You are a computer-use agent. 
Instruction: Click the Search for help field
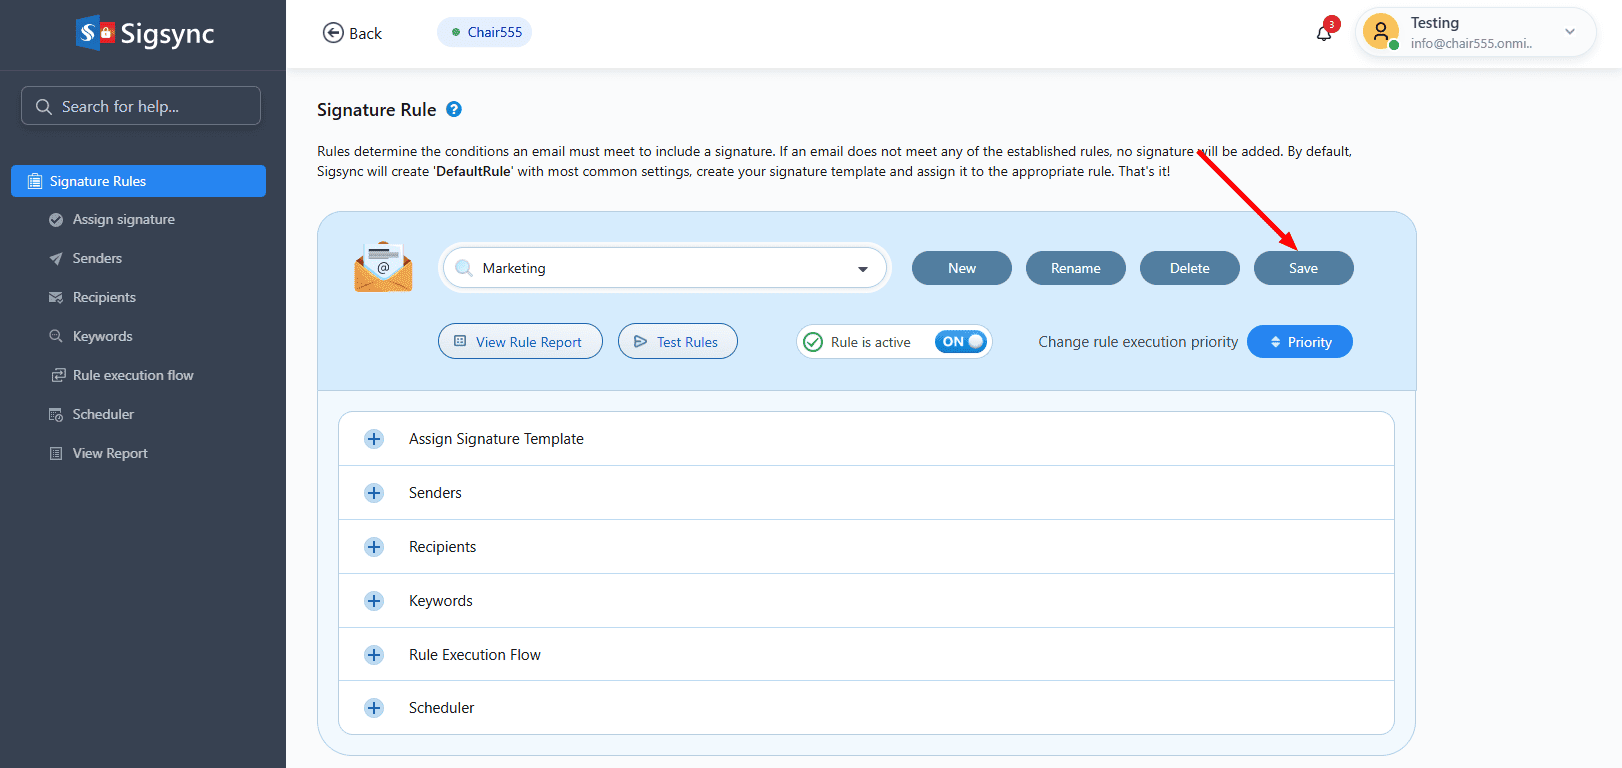(141, 106)
